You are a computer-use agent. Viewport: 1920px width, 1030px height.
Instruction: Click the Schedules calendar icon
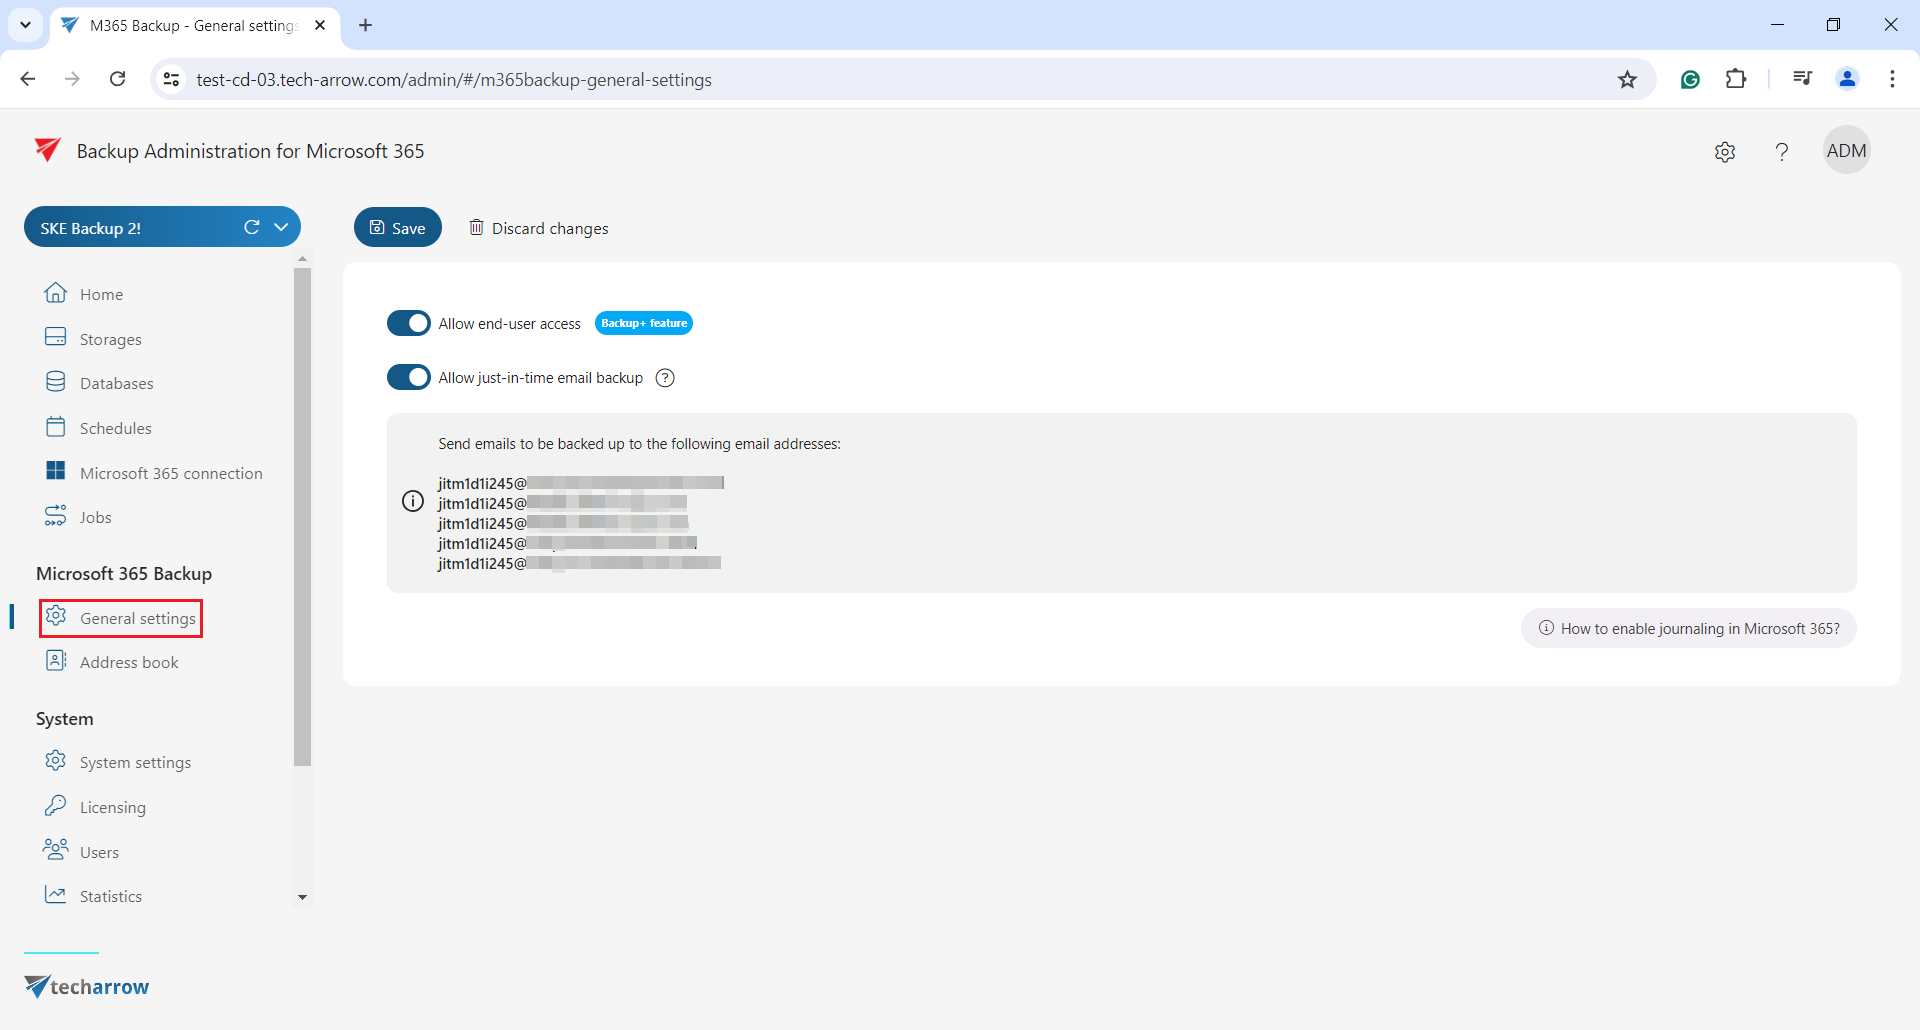pos(56,427)
